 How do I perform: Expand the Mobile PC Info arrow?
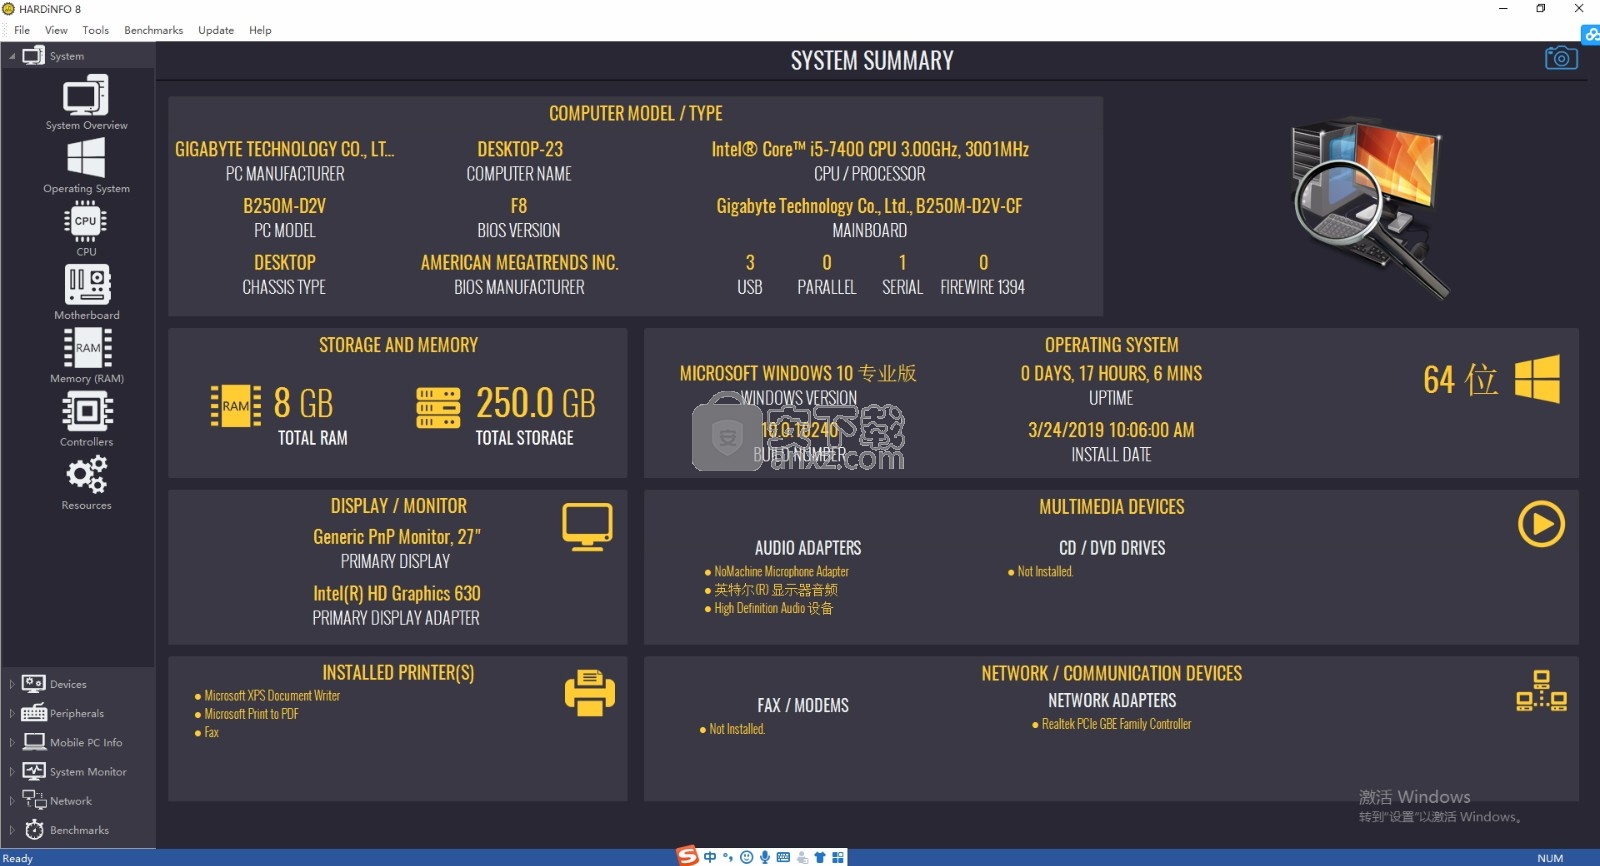[x=12, y=742]
